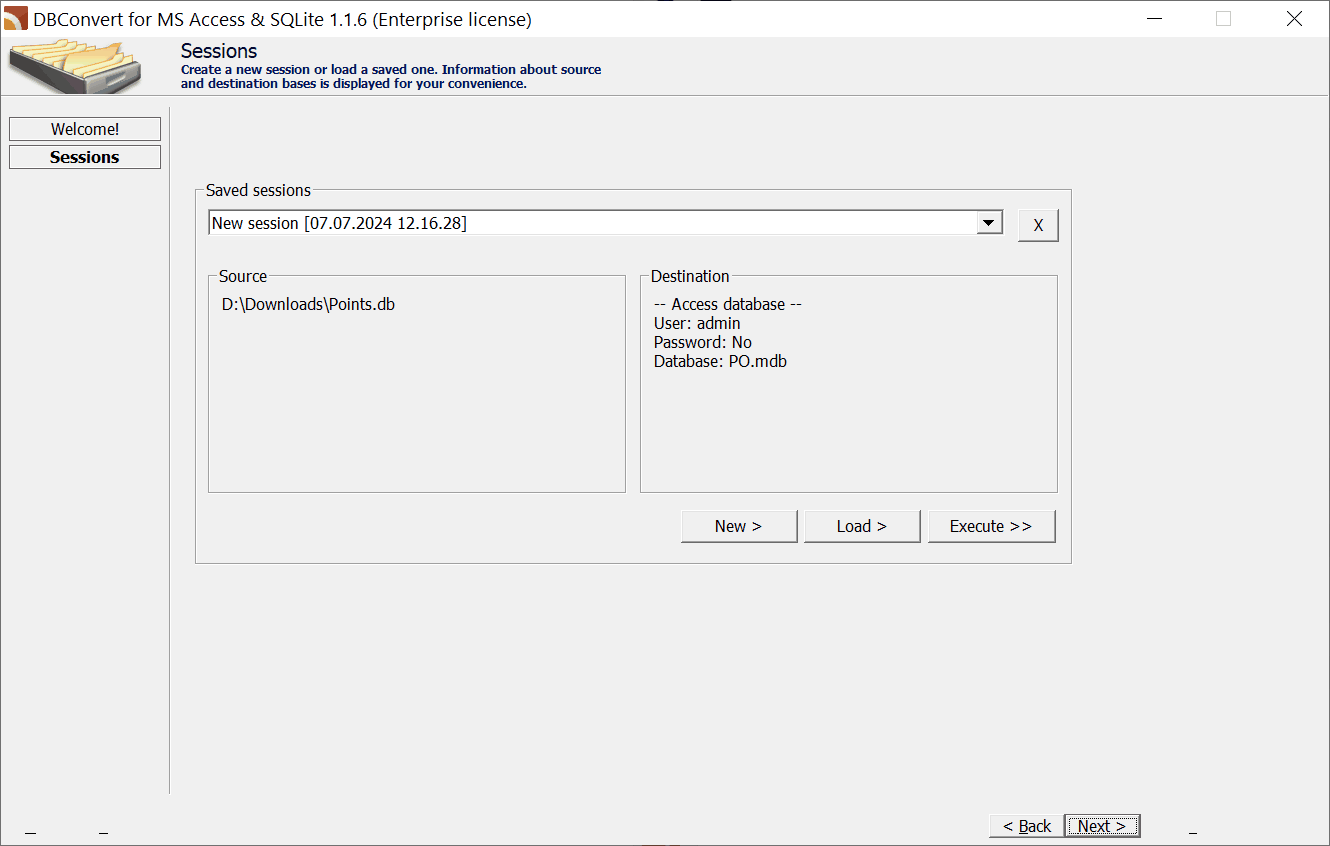
Task: Maximize the DBConvert window
Action: click(x=1223, y=18)
